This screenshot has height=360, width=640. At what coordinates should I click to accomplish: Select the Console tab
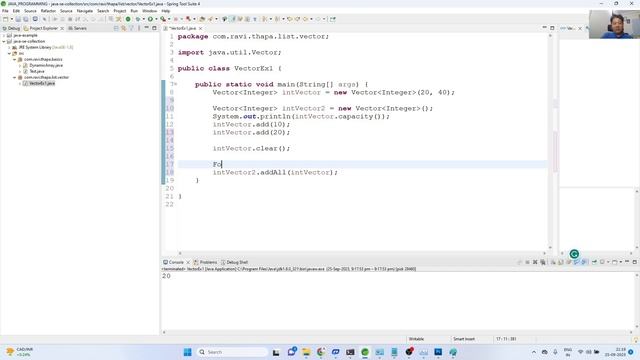173,262
